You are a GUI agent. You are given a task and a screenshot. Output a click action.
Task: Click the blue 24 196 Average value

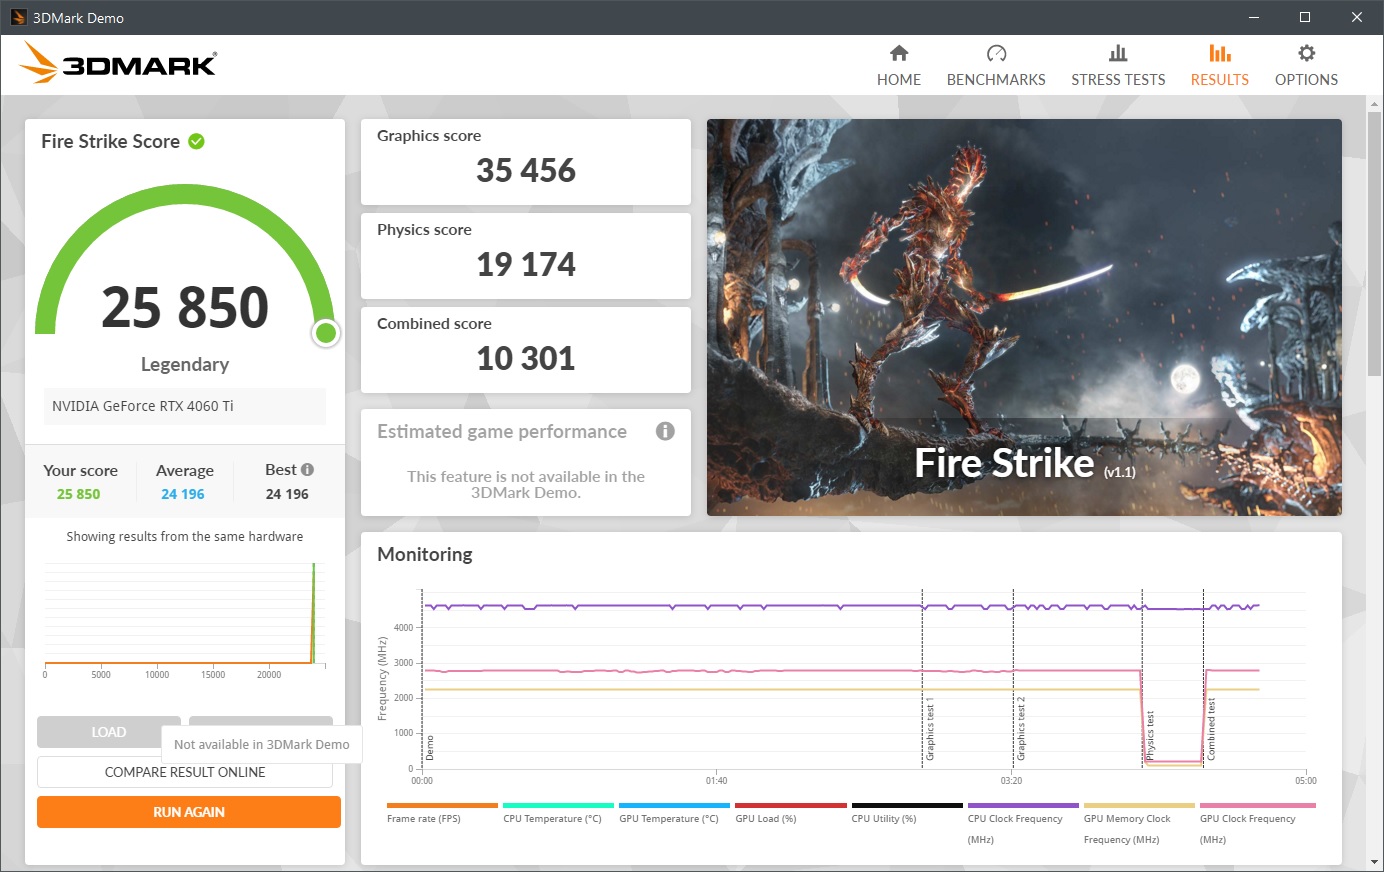183,494
